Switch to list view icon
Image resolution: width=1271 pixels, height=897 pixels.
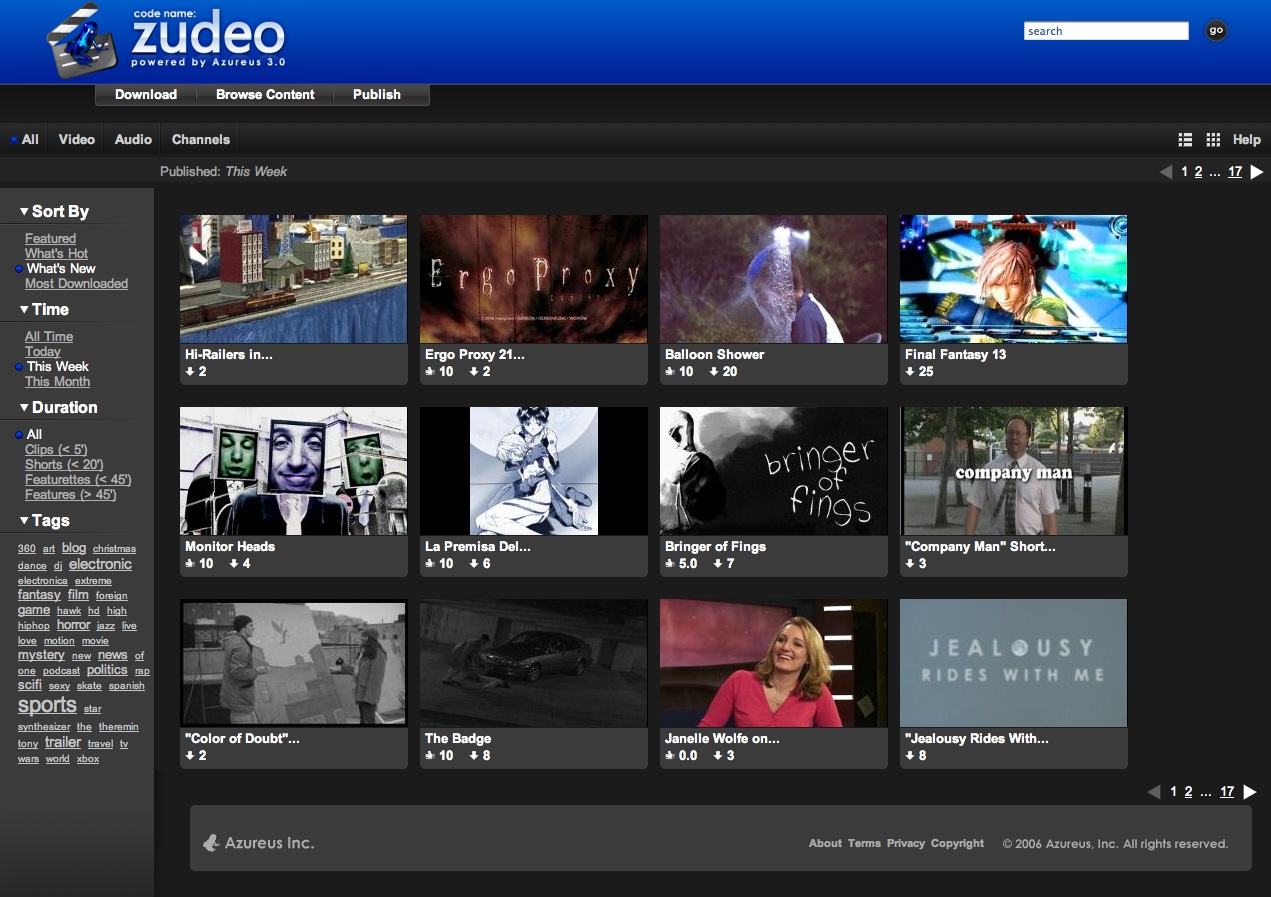1185,140
